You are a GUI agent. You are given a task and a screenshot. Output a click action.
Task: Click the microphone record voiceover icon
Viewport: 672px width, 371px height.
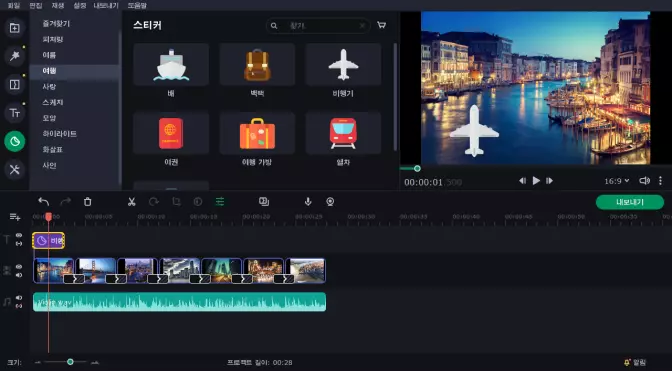point(308,202)
